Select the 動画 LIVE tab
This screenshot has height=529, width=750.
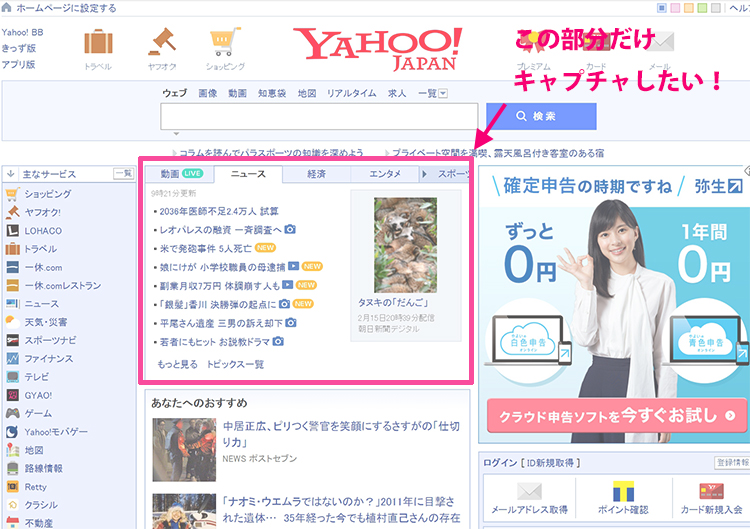point(181,174)
